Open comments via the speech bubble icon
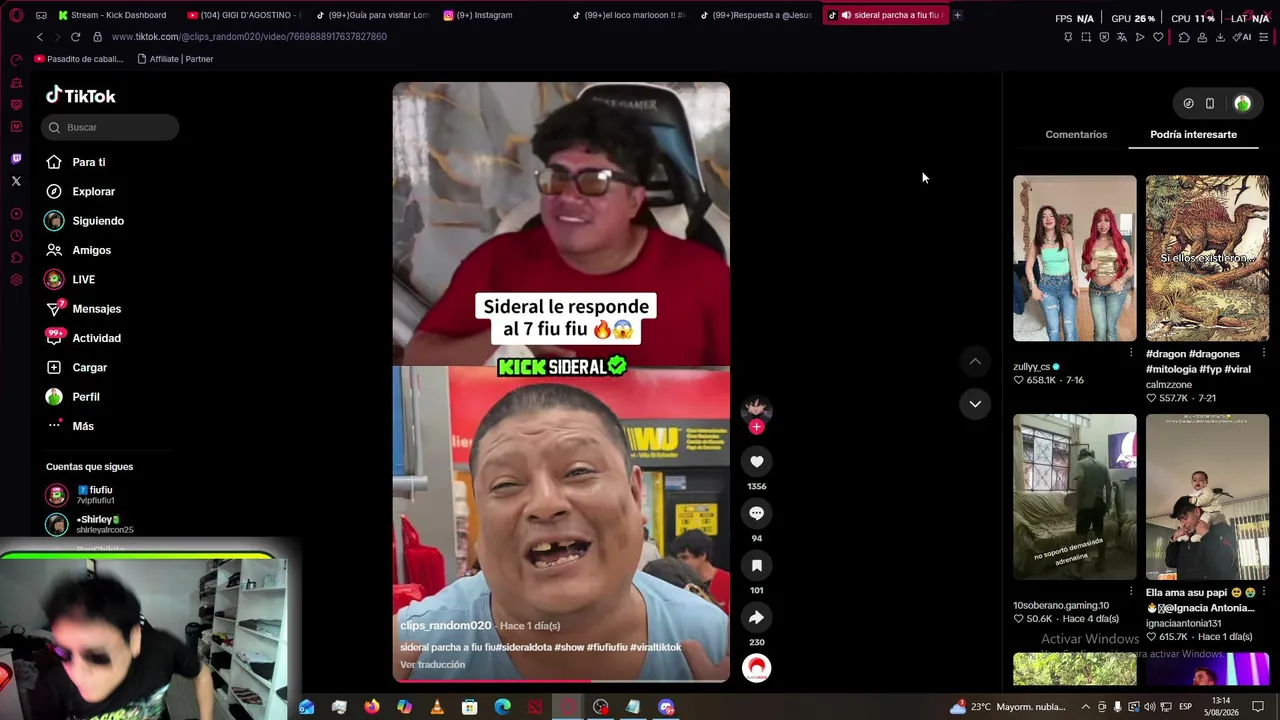The image size is (1280, 720). (x=756, y=513)
